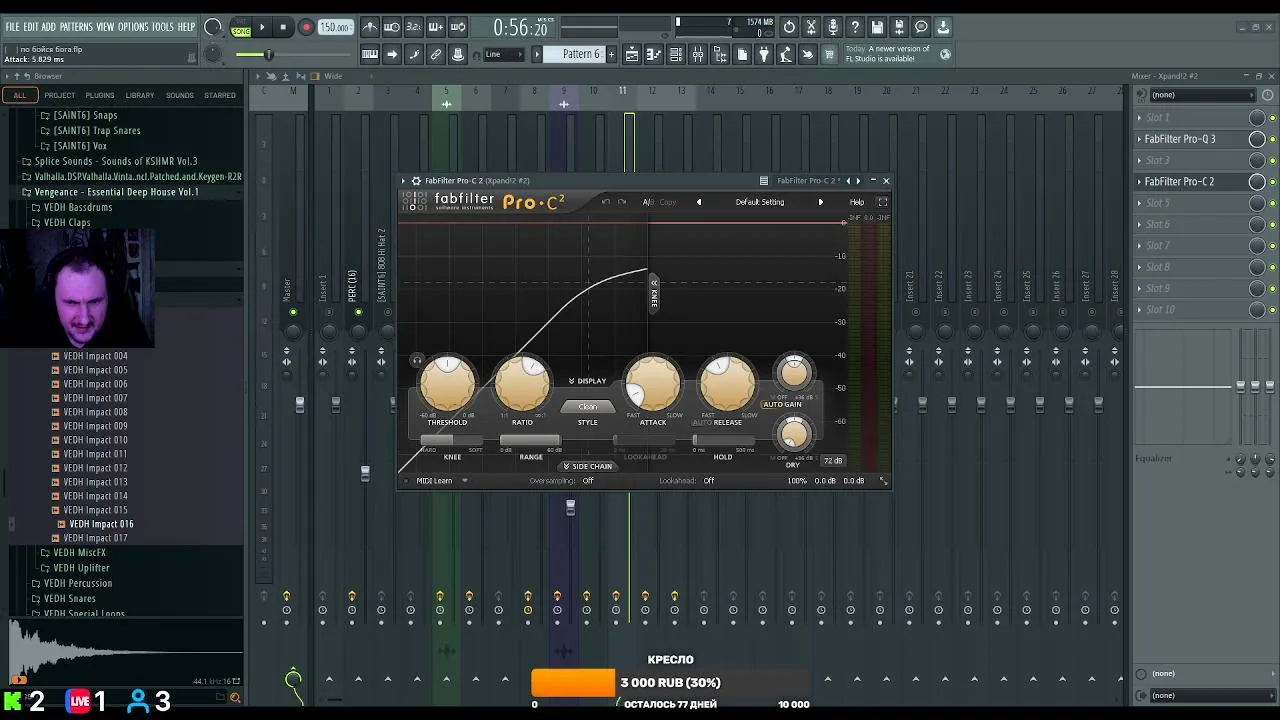The height and width of the screenshot is (720, 1280).
Task: Open the Line snap dropdown
Action: (x=505, y=55)
